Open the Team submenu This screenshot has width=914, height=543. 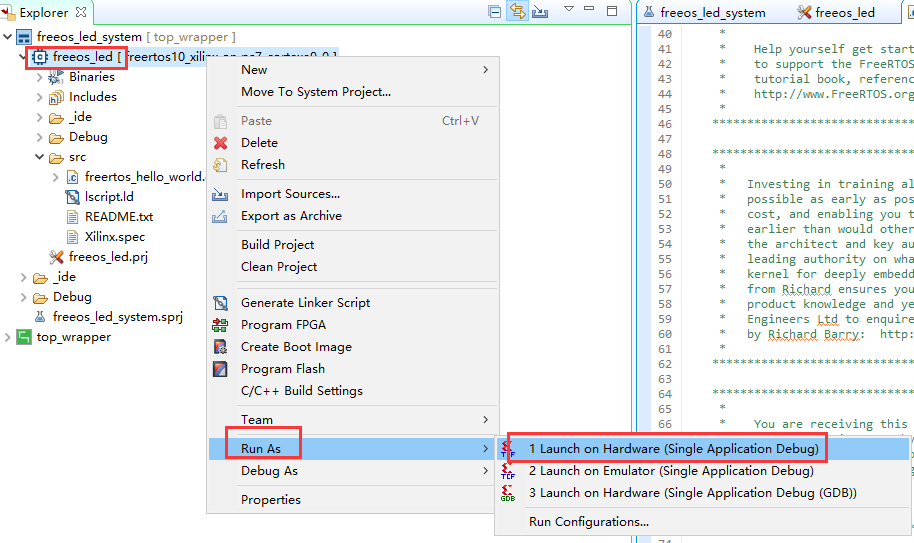coord(353,420)
